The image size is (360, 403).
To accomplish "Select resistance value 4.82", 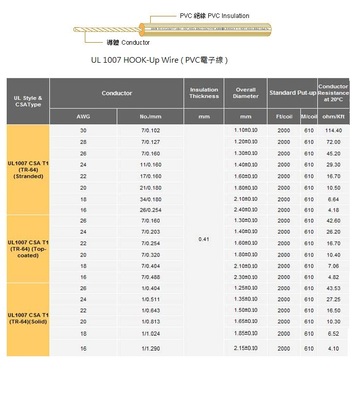I will 333,277.
